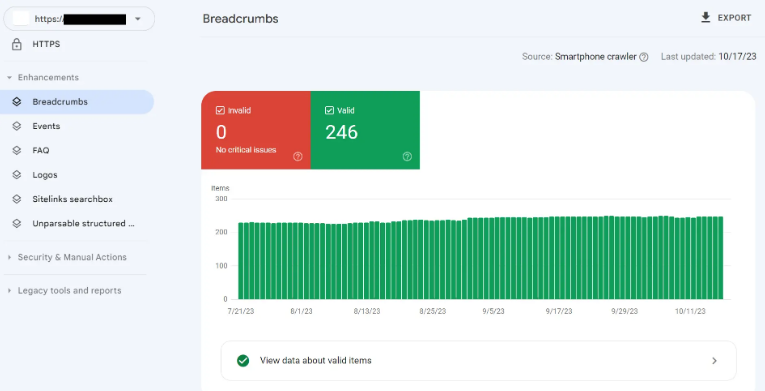Open help icon on Valid card
The image size is (765, 391).
click(x=407, y=157)
